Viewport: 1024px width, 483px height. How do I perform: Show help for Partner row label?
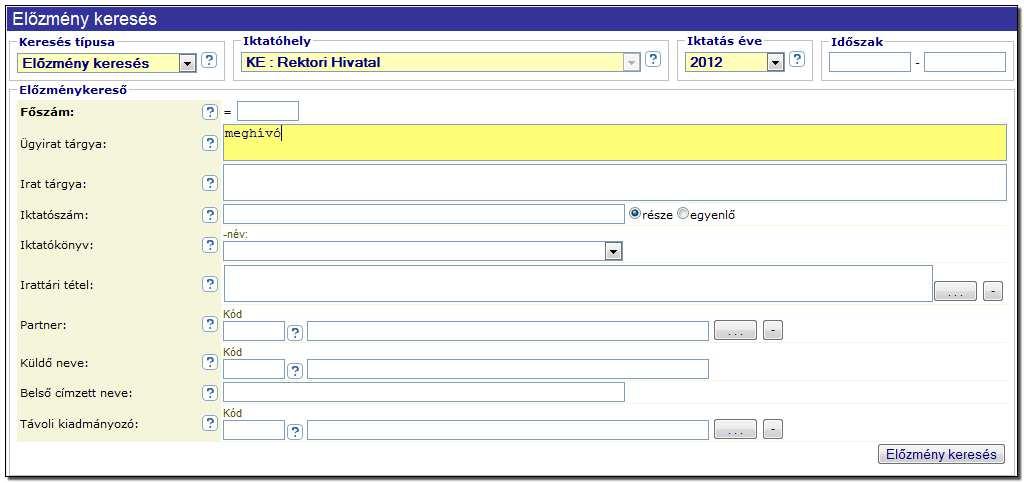point(210,324)
